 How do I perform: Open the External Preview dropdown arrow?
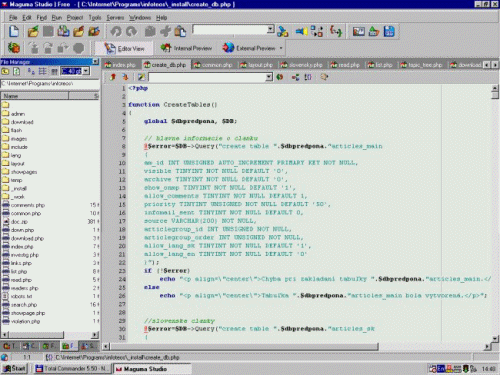pos(281,48)
